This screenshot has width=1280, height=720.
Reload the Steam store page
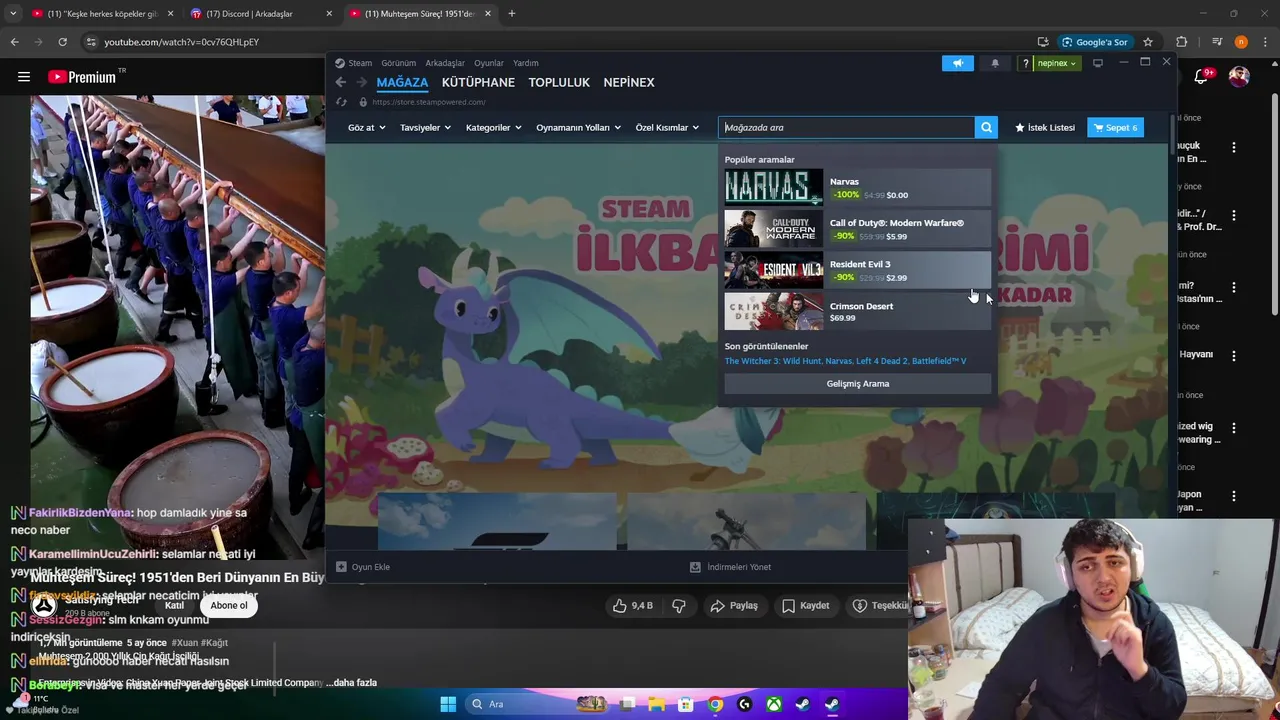tap(341, 102)
